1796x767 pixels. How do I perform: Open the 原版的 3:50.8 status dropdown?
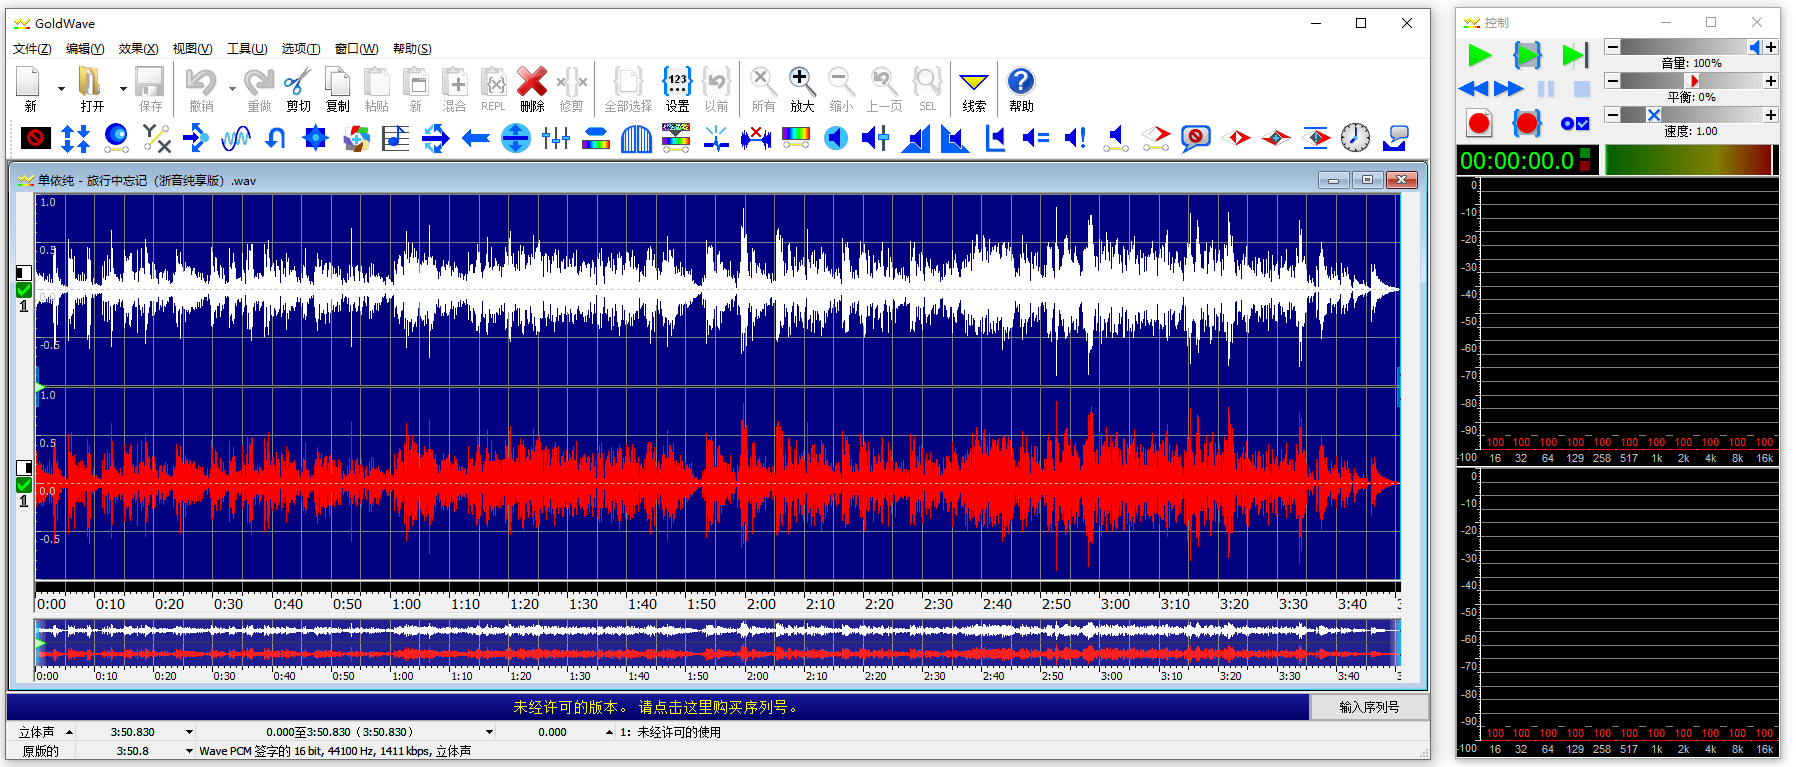click(x=189, y=751)
